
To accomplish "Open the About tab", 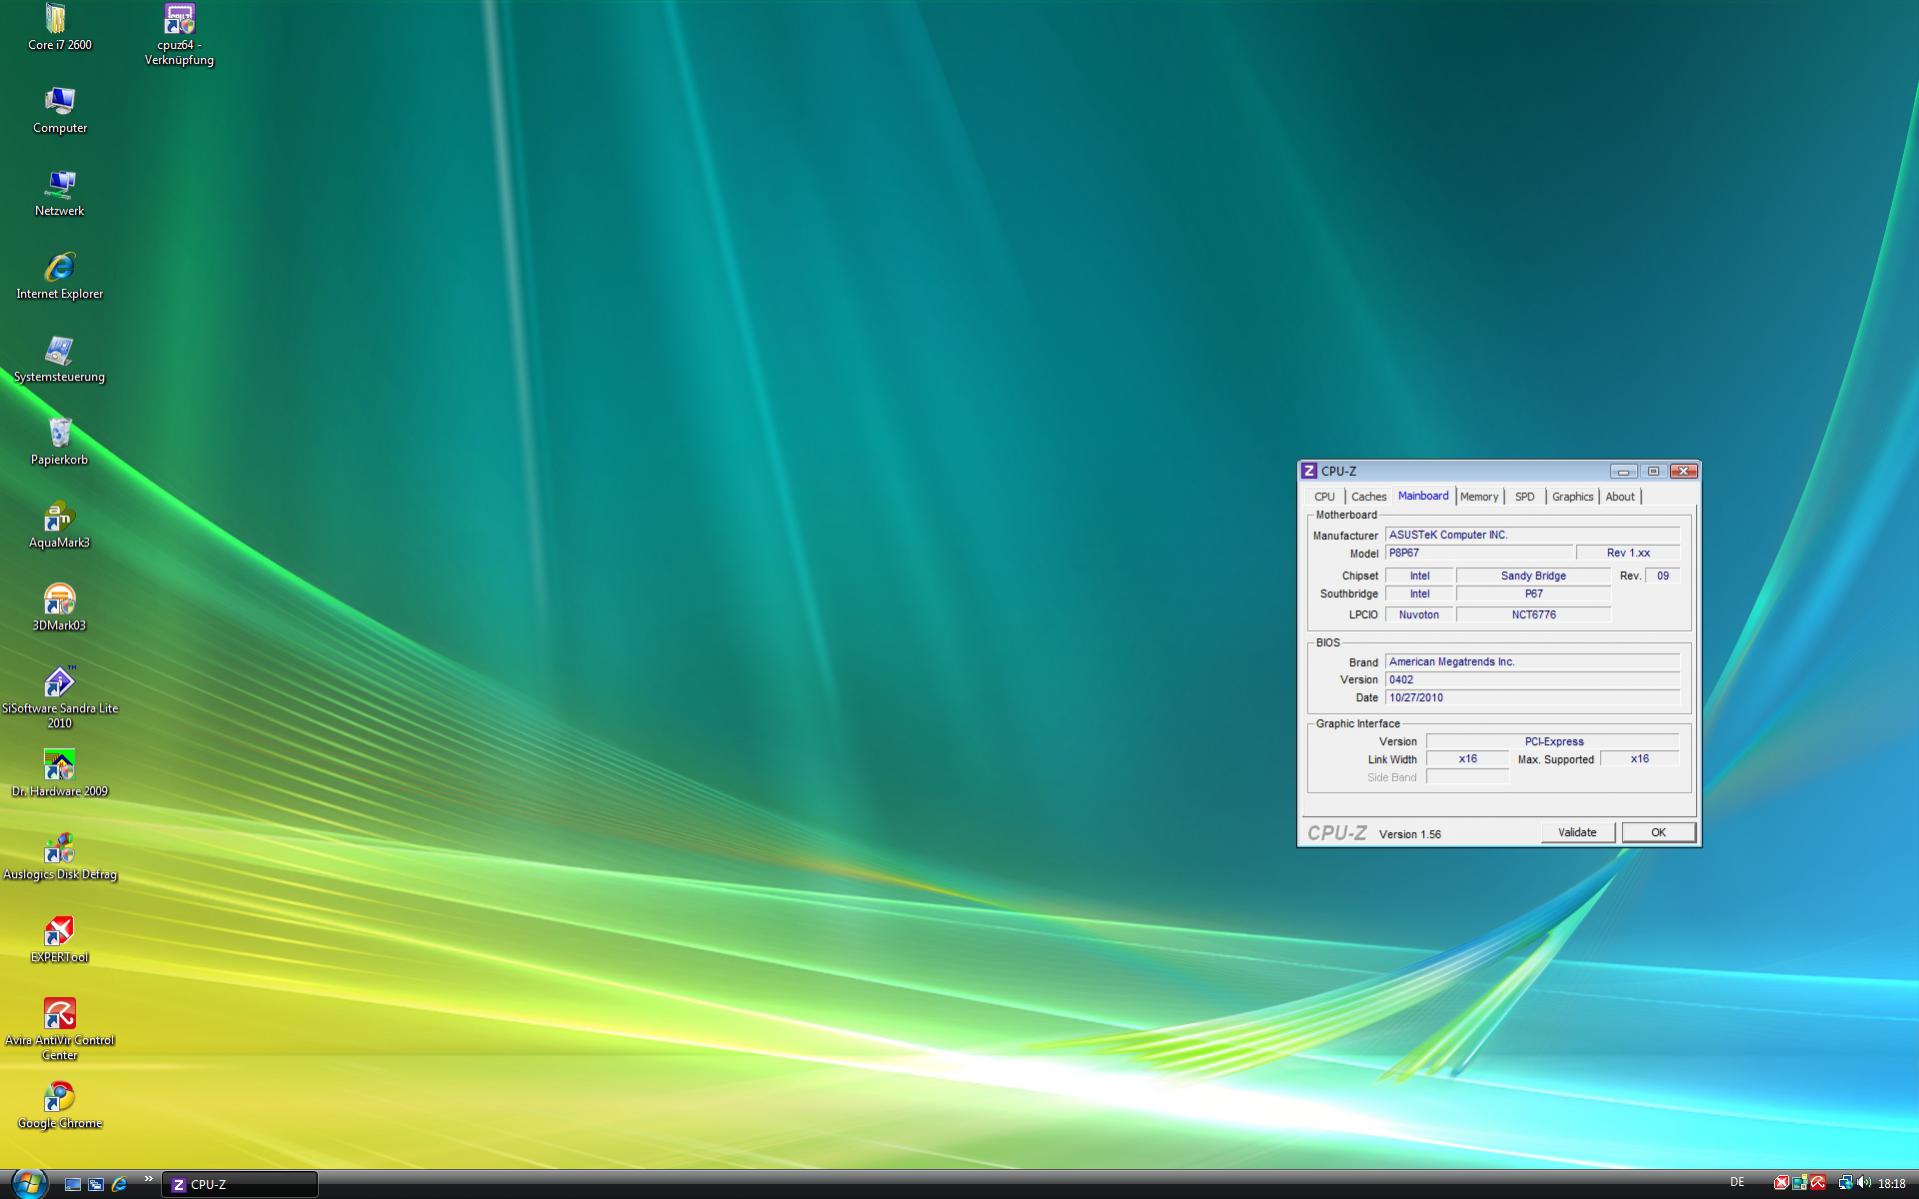I will (x=1620, y=497).
